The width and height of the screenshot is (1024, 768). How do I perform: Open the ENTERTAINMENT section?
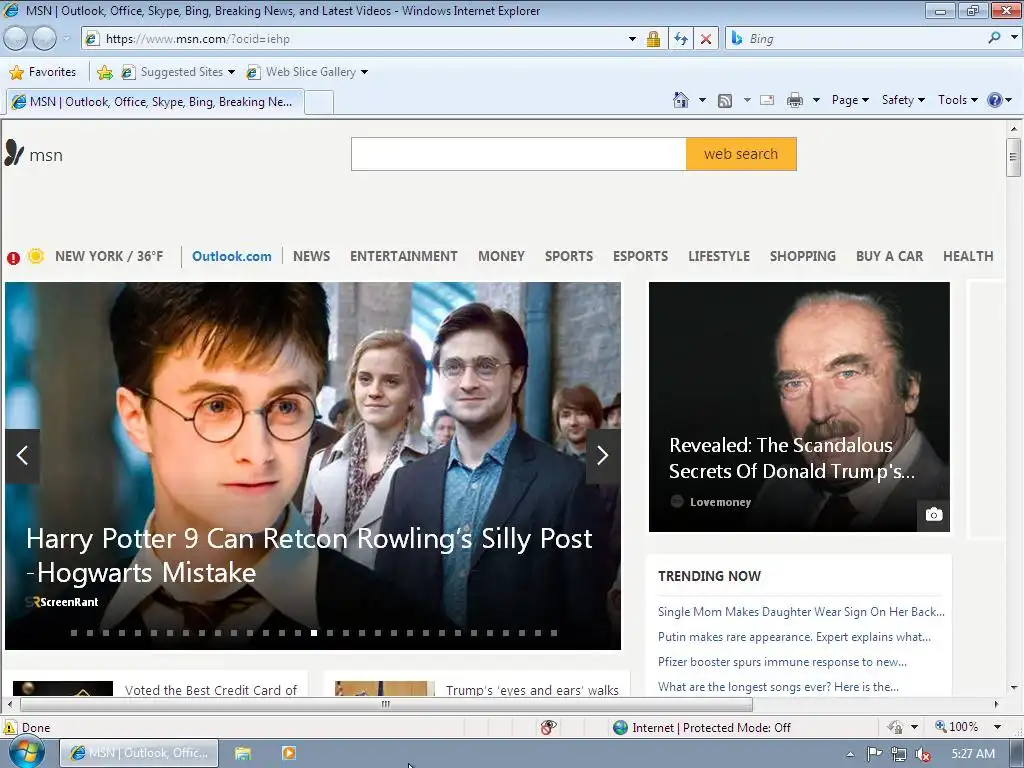[x=404, y=256]
